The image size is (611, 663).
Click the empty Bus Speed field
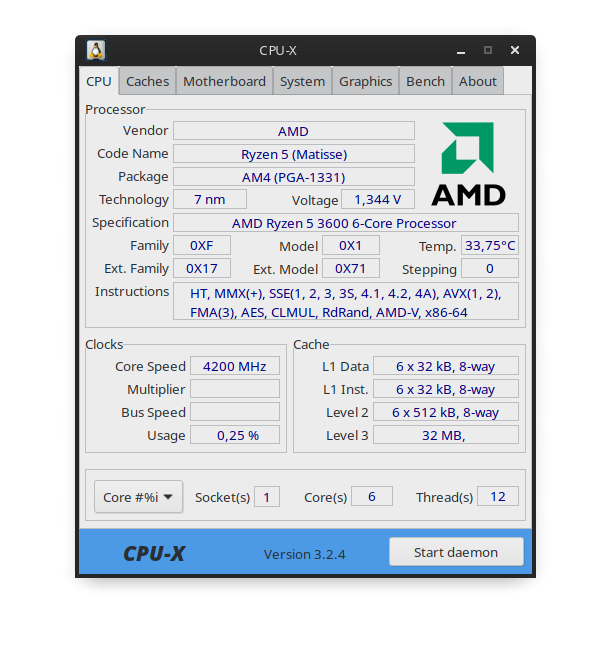[x=235, y=412]
